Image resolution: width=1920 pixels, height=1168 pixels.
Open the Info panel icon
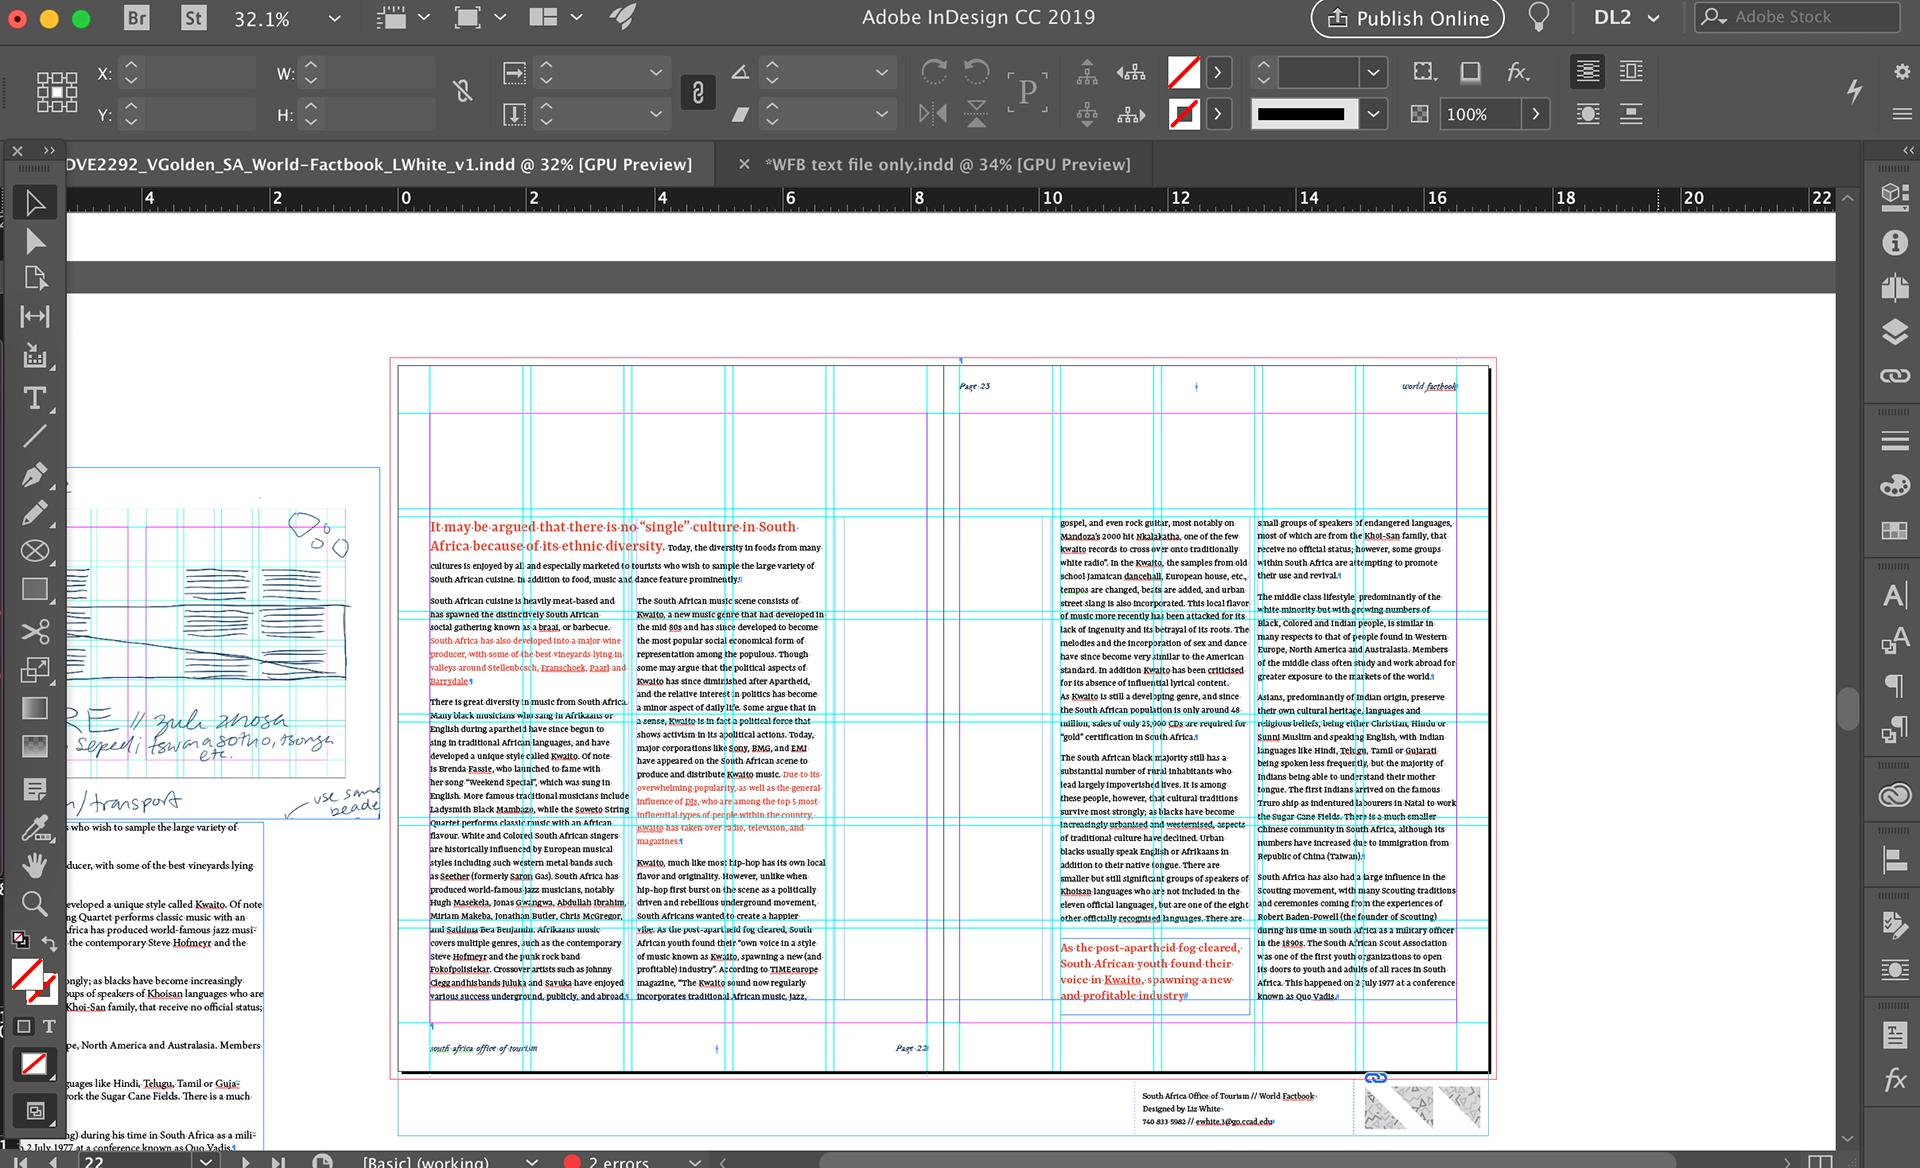pos(1894,243)
